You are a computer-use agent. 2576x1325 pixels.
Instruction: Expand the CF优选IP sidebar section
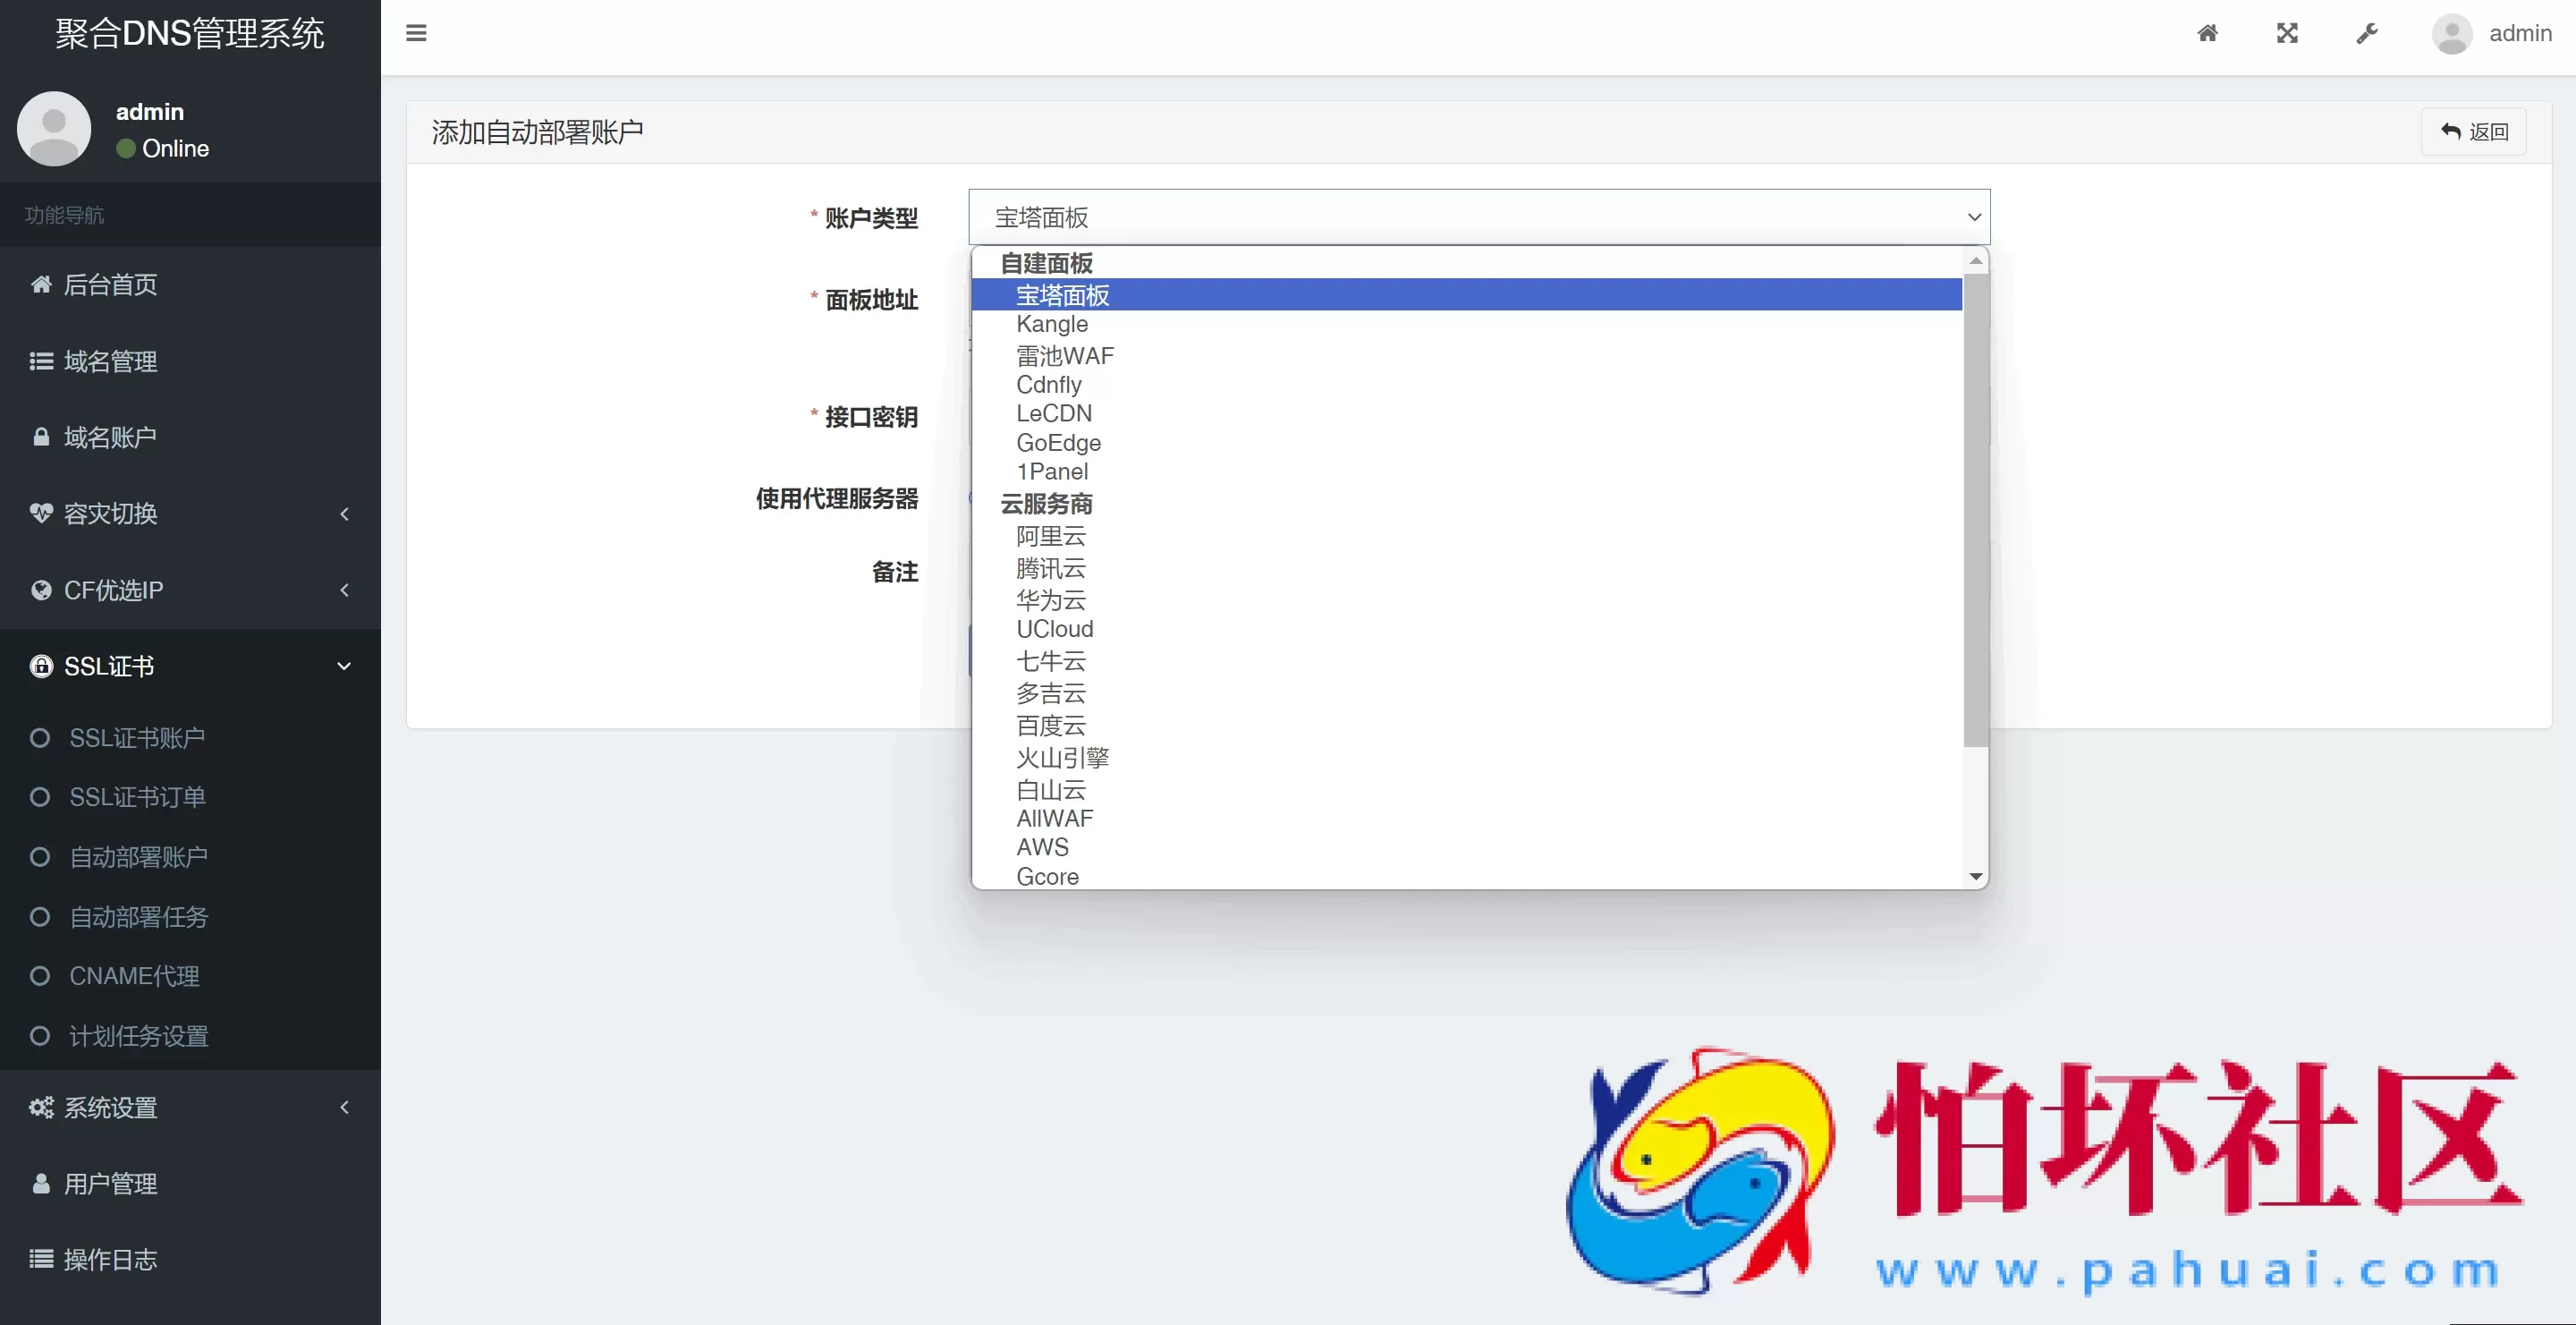tap(190, 590)
